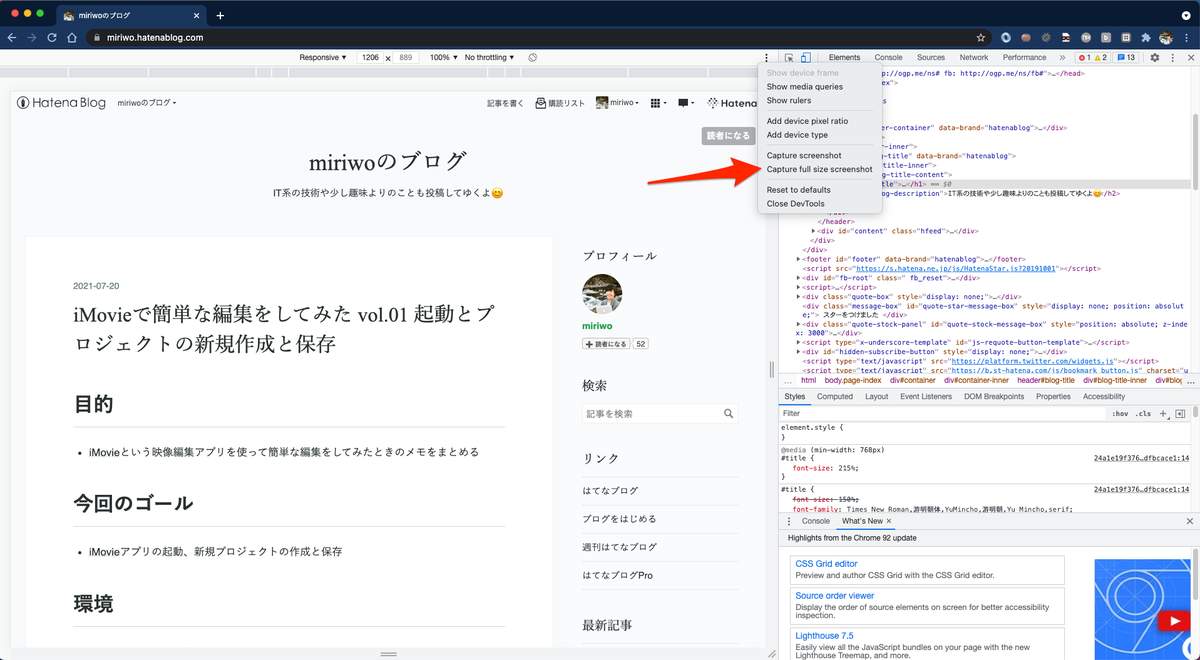Expand the footer element node
1200x660 pixels.
point(800,259)
